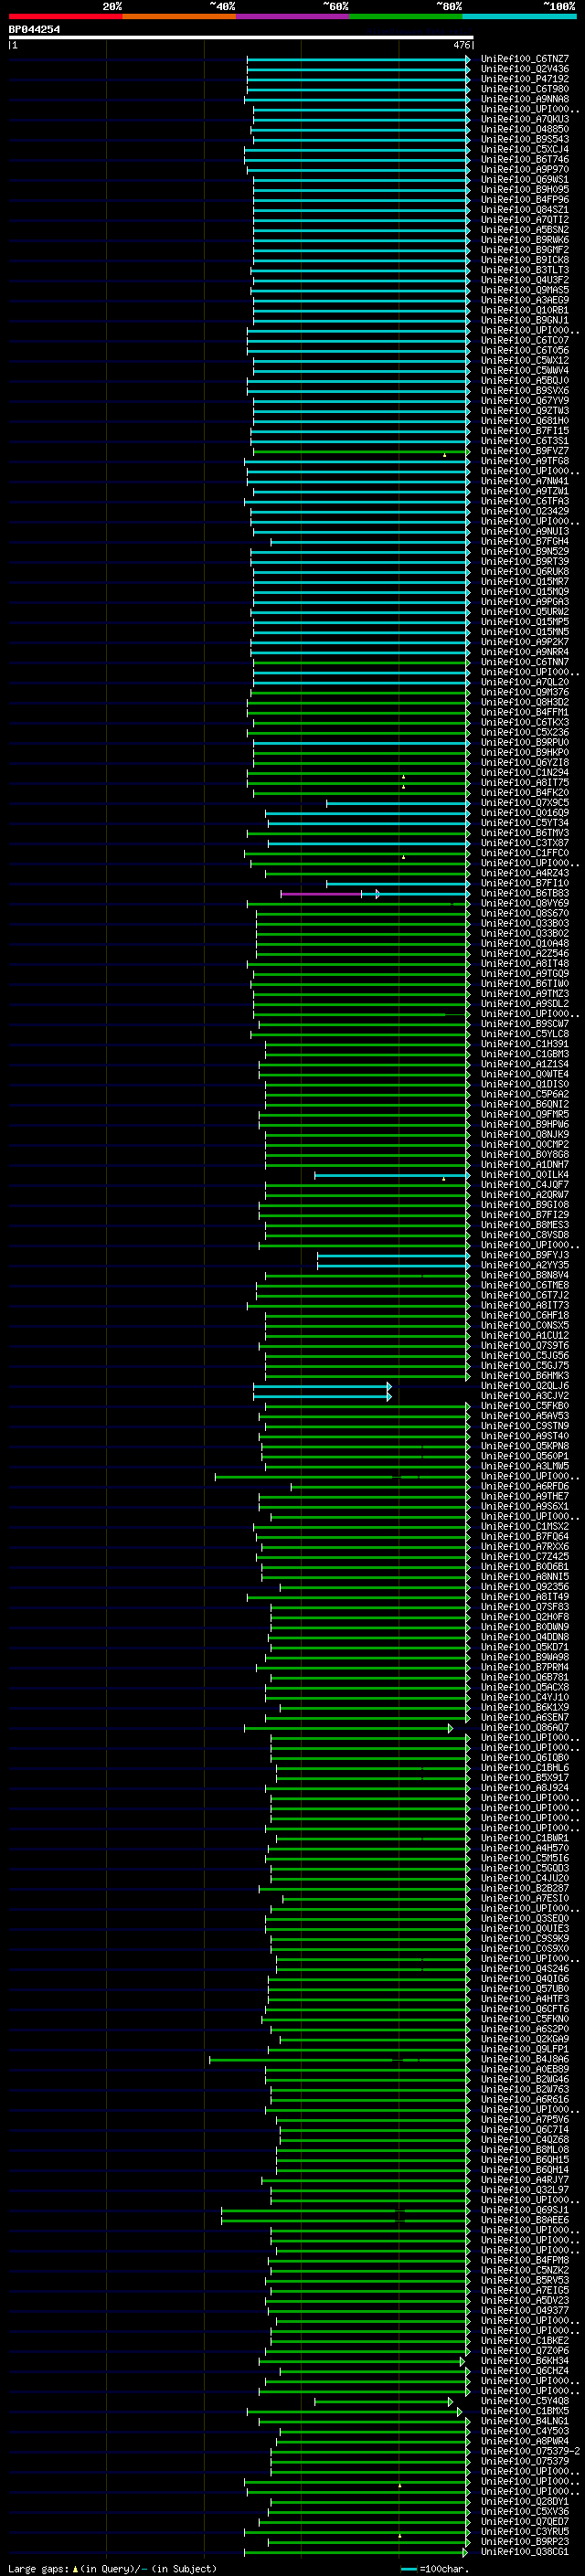Click the purple ~60% identity scale segment
The height and width of the screenshot is (2576, 585).
pyautogui.click(x=293, y=16)
